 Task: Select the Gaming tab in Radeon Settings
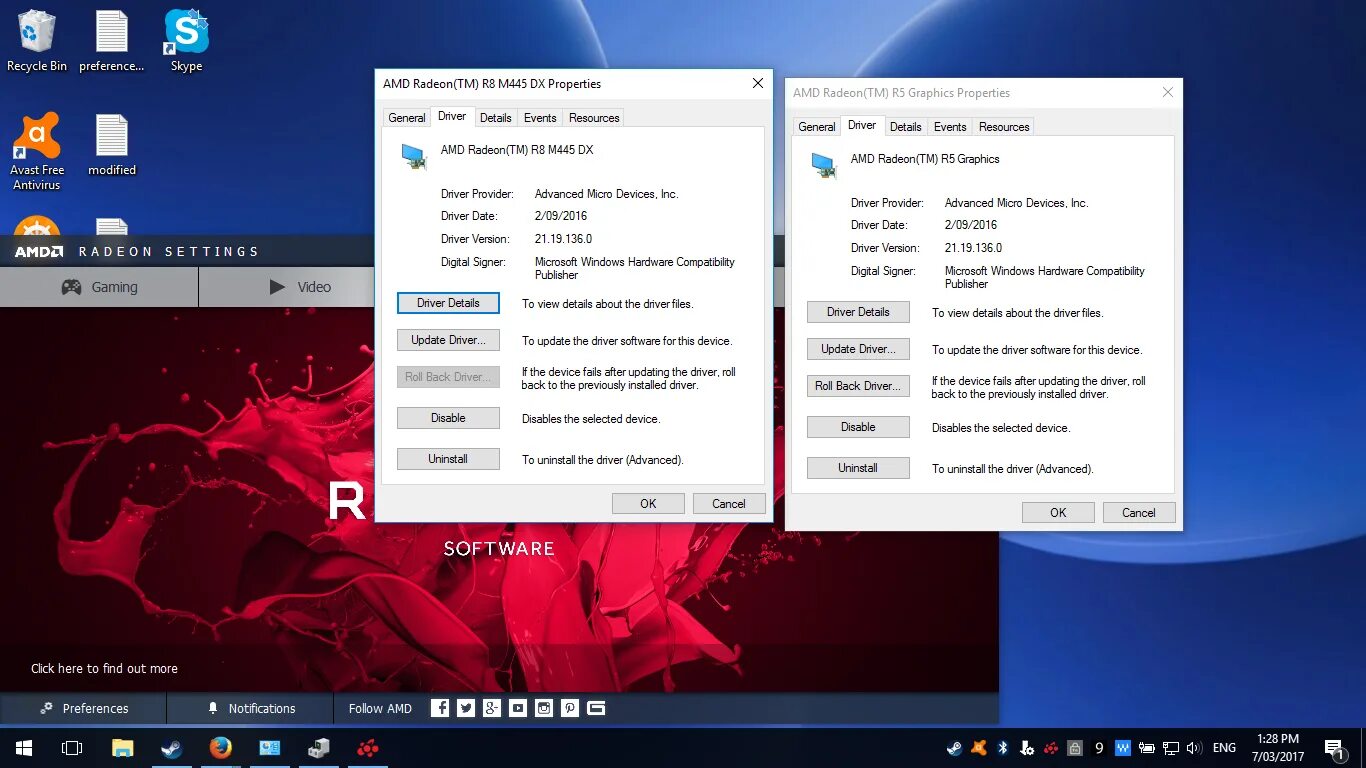tap(99, 287)
